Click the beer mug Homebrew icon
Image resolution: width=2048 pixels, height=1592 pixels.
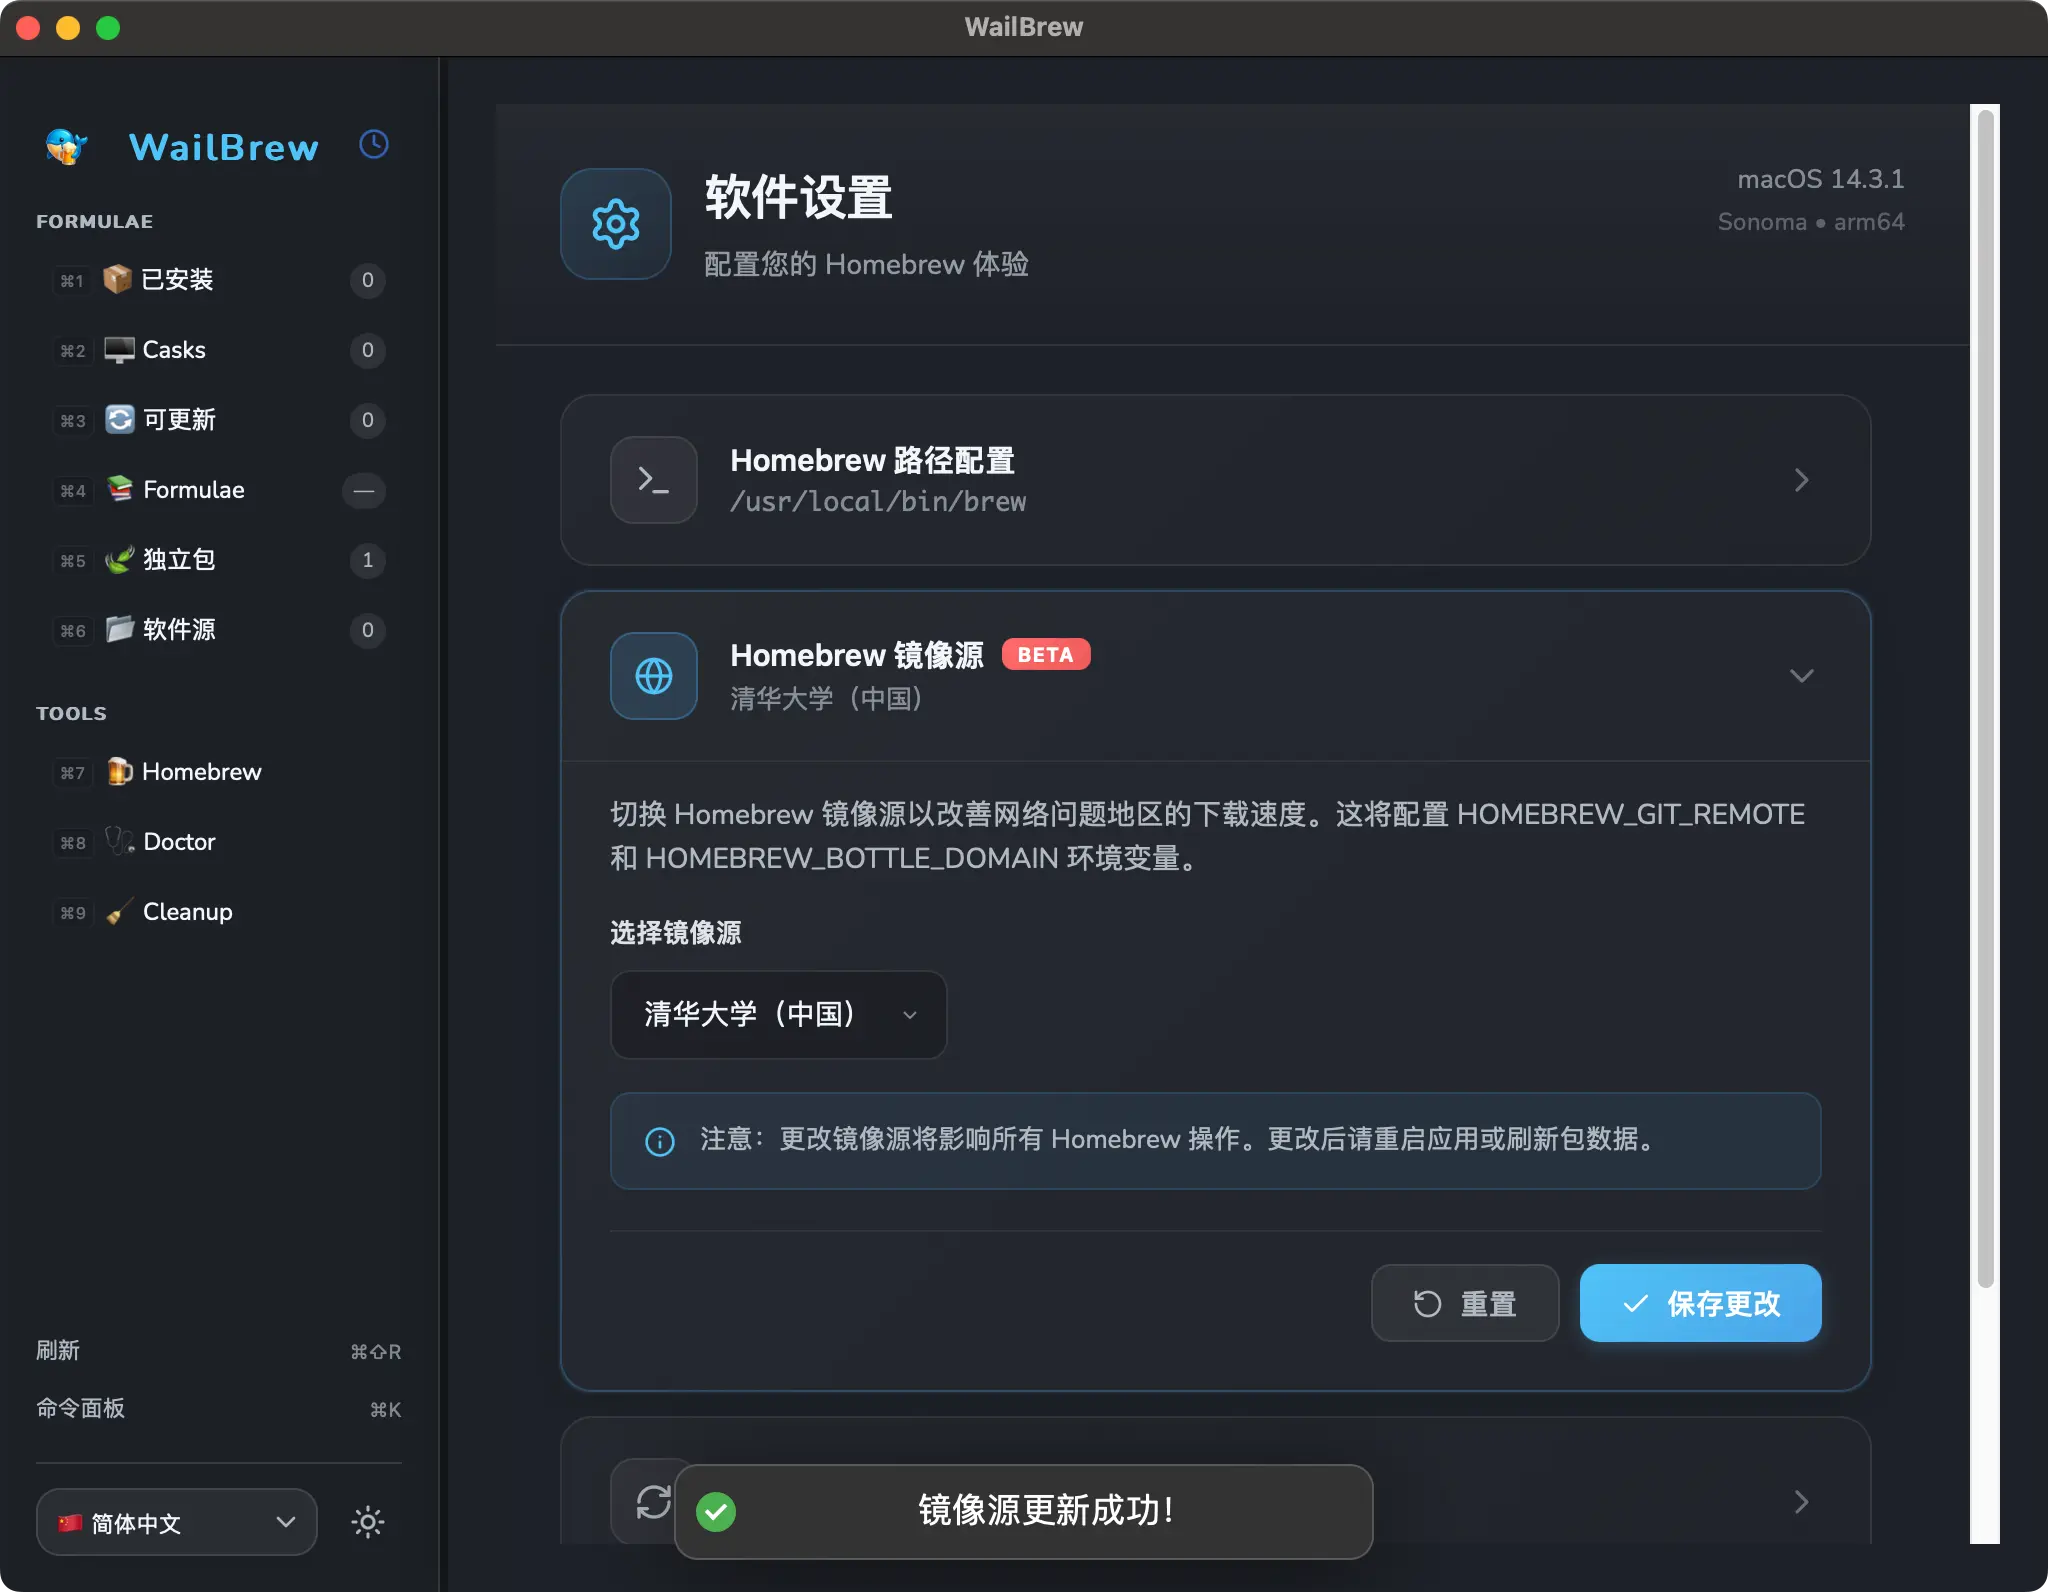coord(120,771)
